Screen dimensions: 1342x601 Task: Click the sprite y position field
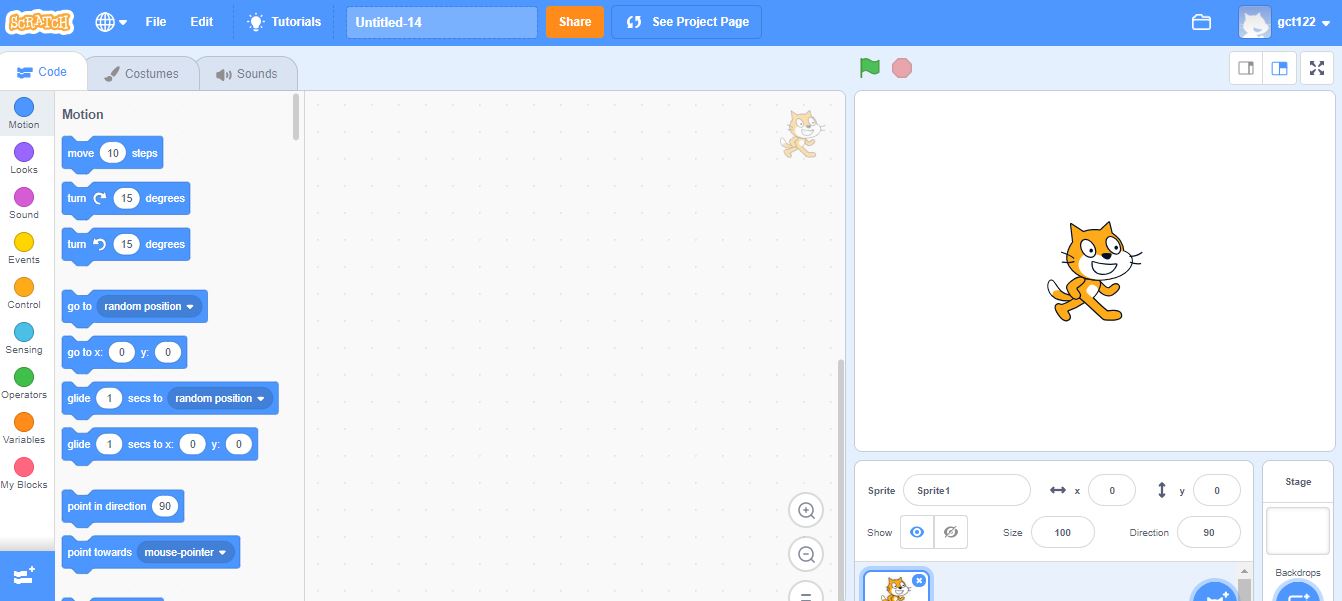[1216, 490]
